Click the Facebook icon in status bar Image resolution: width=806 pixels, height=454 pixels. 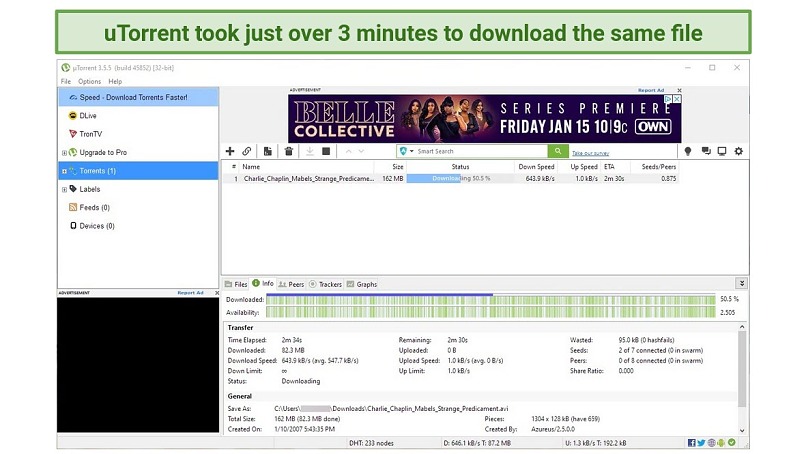click(692, 443)
